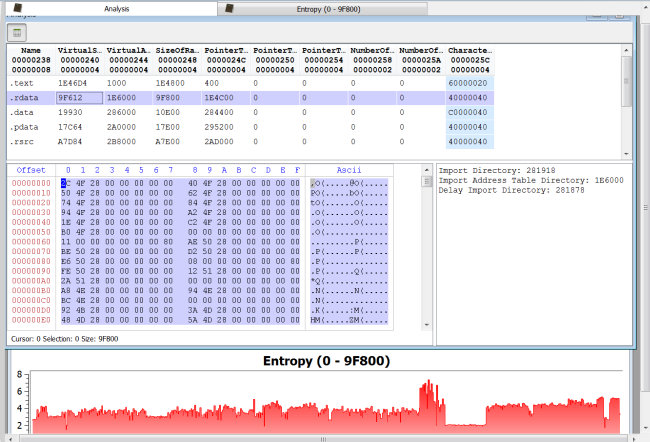Click offset 00000060 in hex view
The height and width of the screenshot is (442, 650).
[31, 242]
